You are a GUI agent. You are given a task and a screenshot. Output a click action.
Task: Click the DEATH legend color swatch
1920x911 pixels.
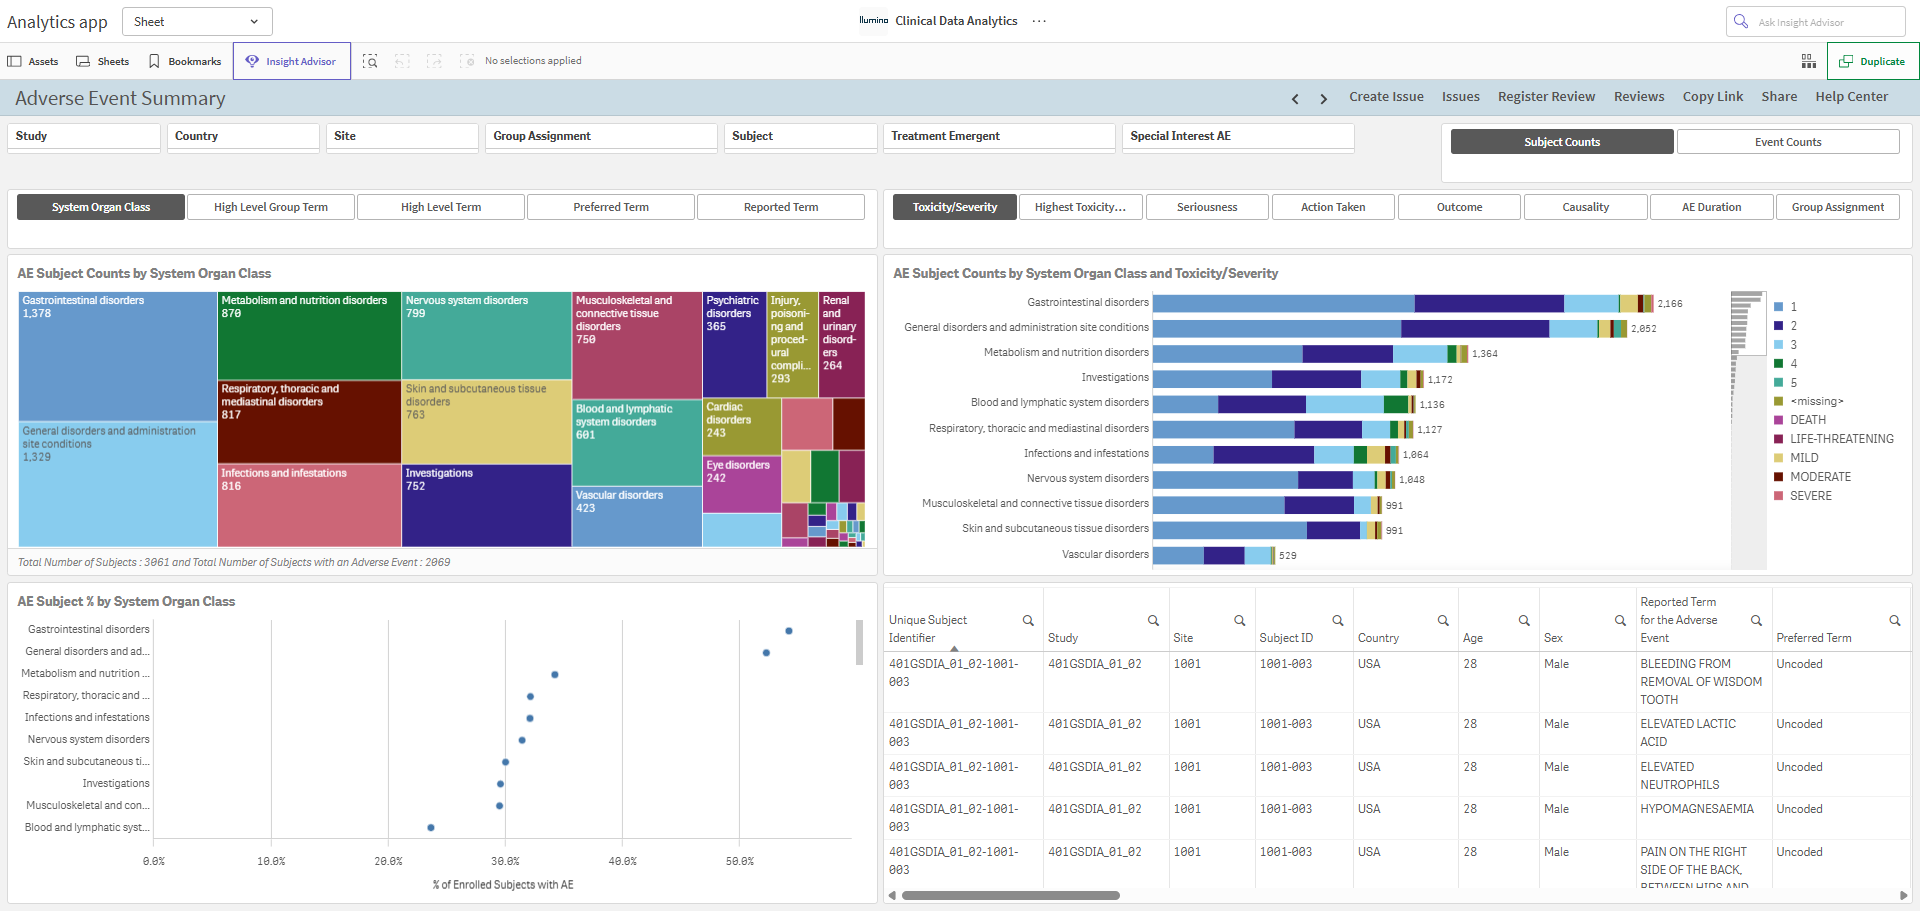coord(1779,420)
